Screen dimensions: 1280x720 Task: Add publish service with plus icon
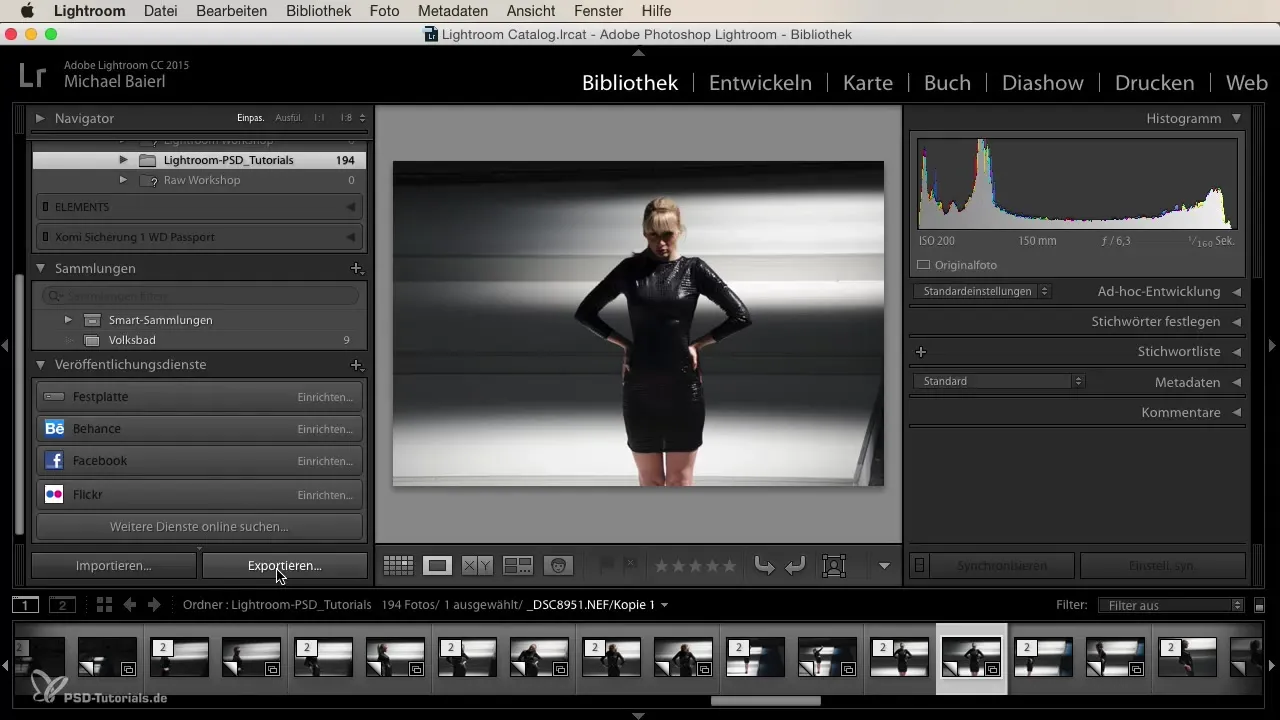(356, 366)
